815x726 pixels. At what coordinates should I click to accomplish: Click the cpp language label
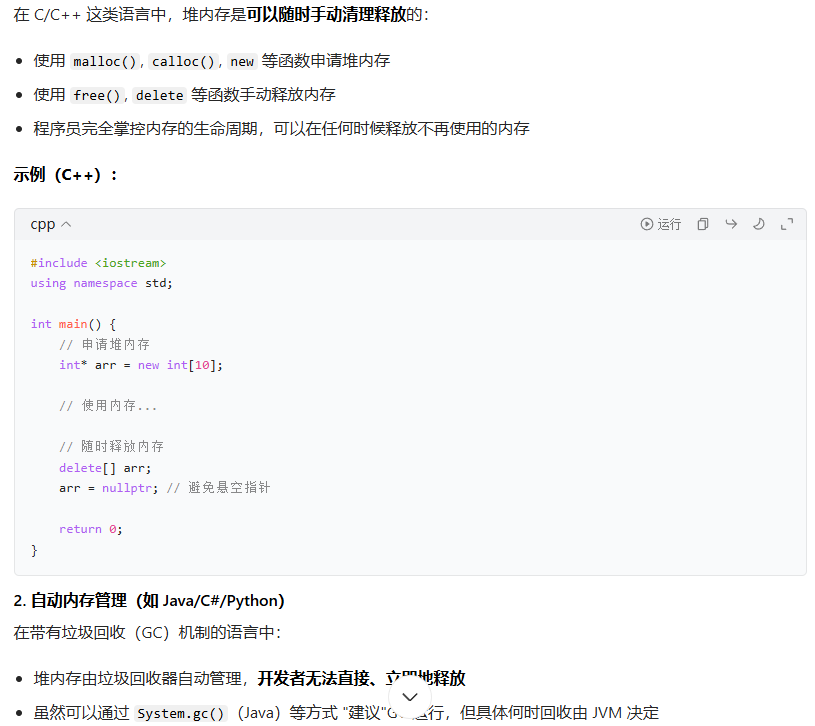coord(42,224)
